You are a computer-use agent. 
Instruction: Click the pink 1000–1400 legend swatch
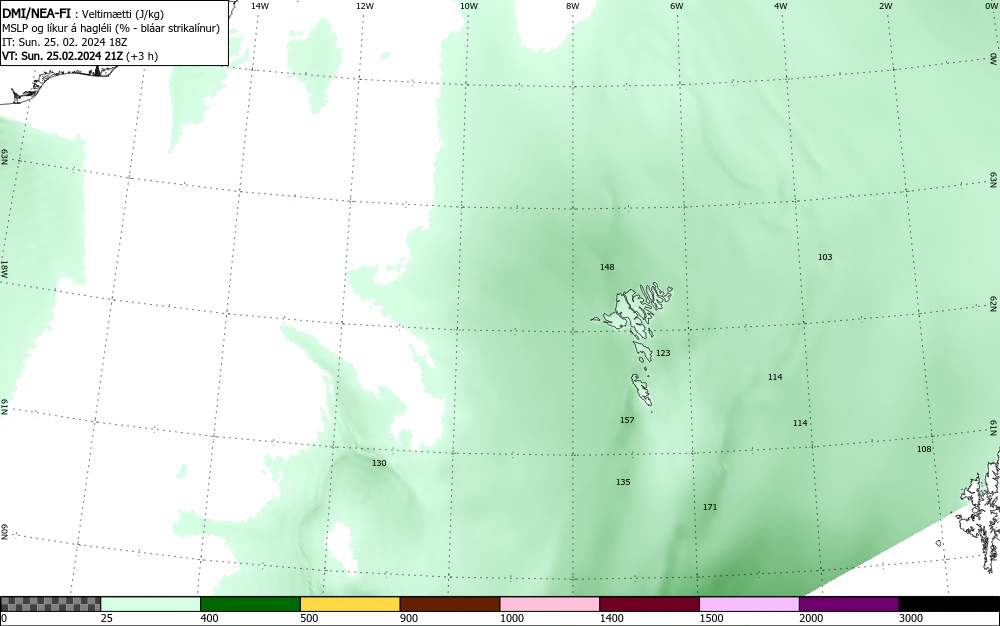[x=550, y=604]
